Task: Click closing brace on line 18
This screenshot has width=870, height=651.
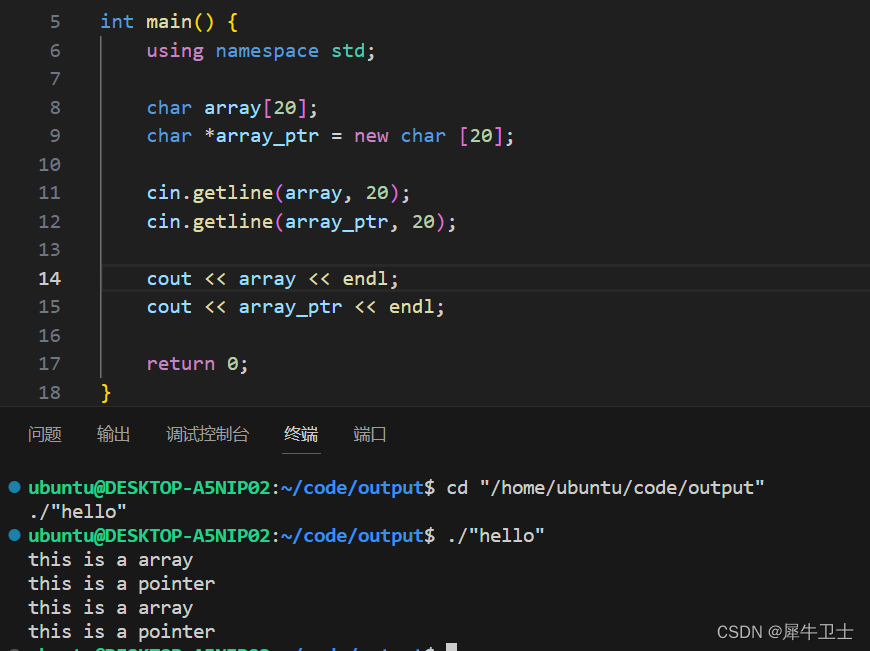Action: pos(106,393)
